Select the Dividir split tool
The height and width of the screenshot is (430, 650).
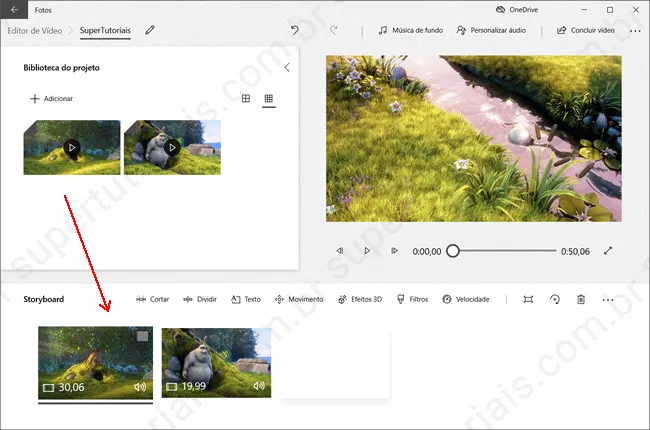200,299
